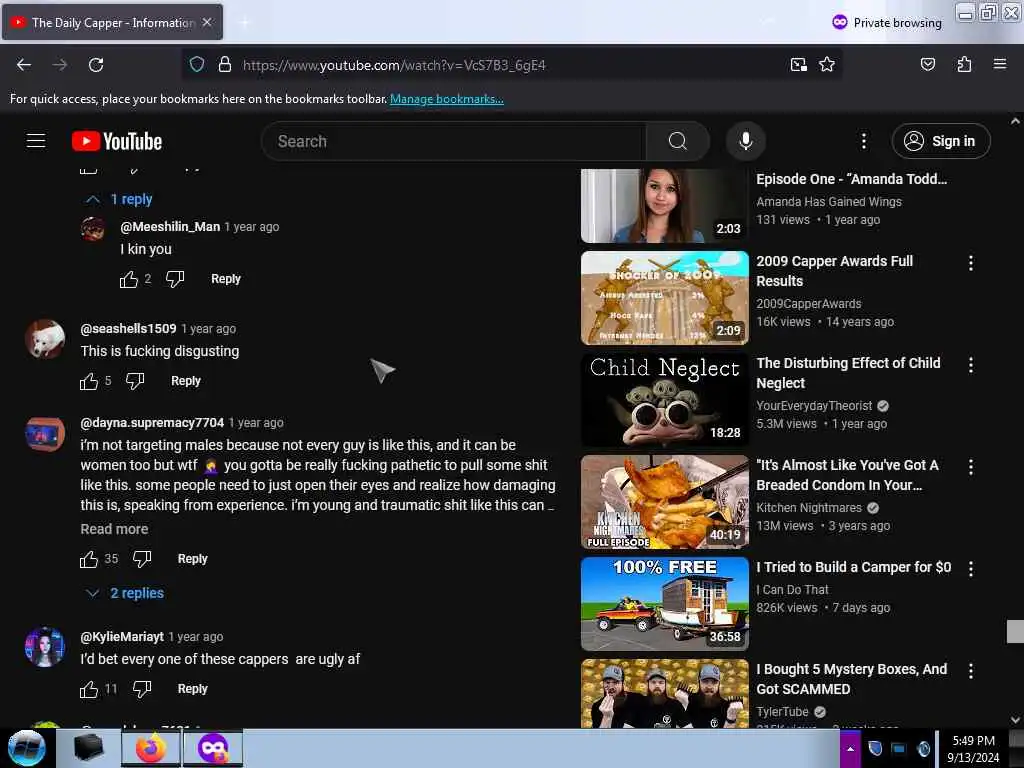Screen dimensions: 1024x768
Task: Open Child Neglect video thumbnail
Action: pyautogui.click(x=664, y=400)
